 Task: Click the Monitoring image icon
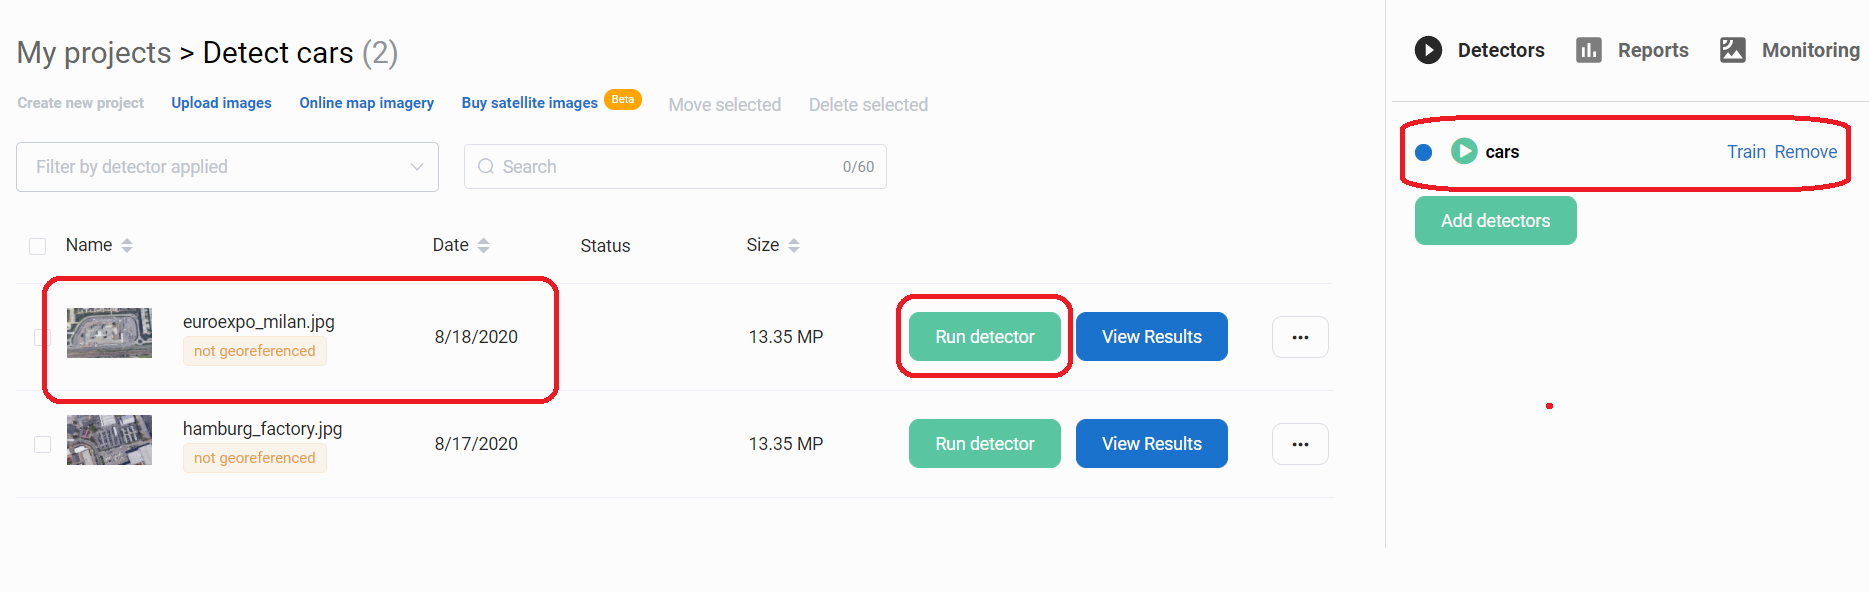[x=1733, y=50]
